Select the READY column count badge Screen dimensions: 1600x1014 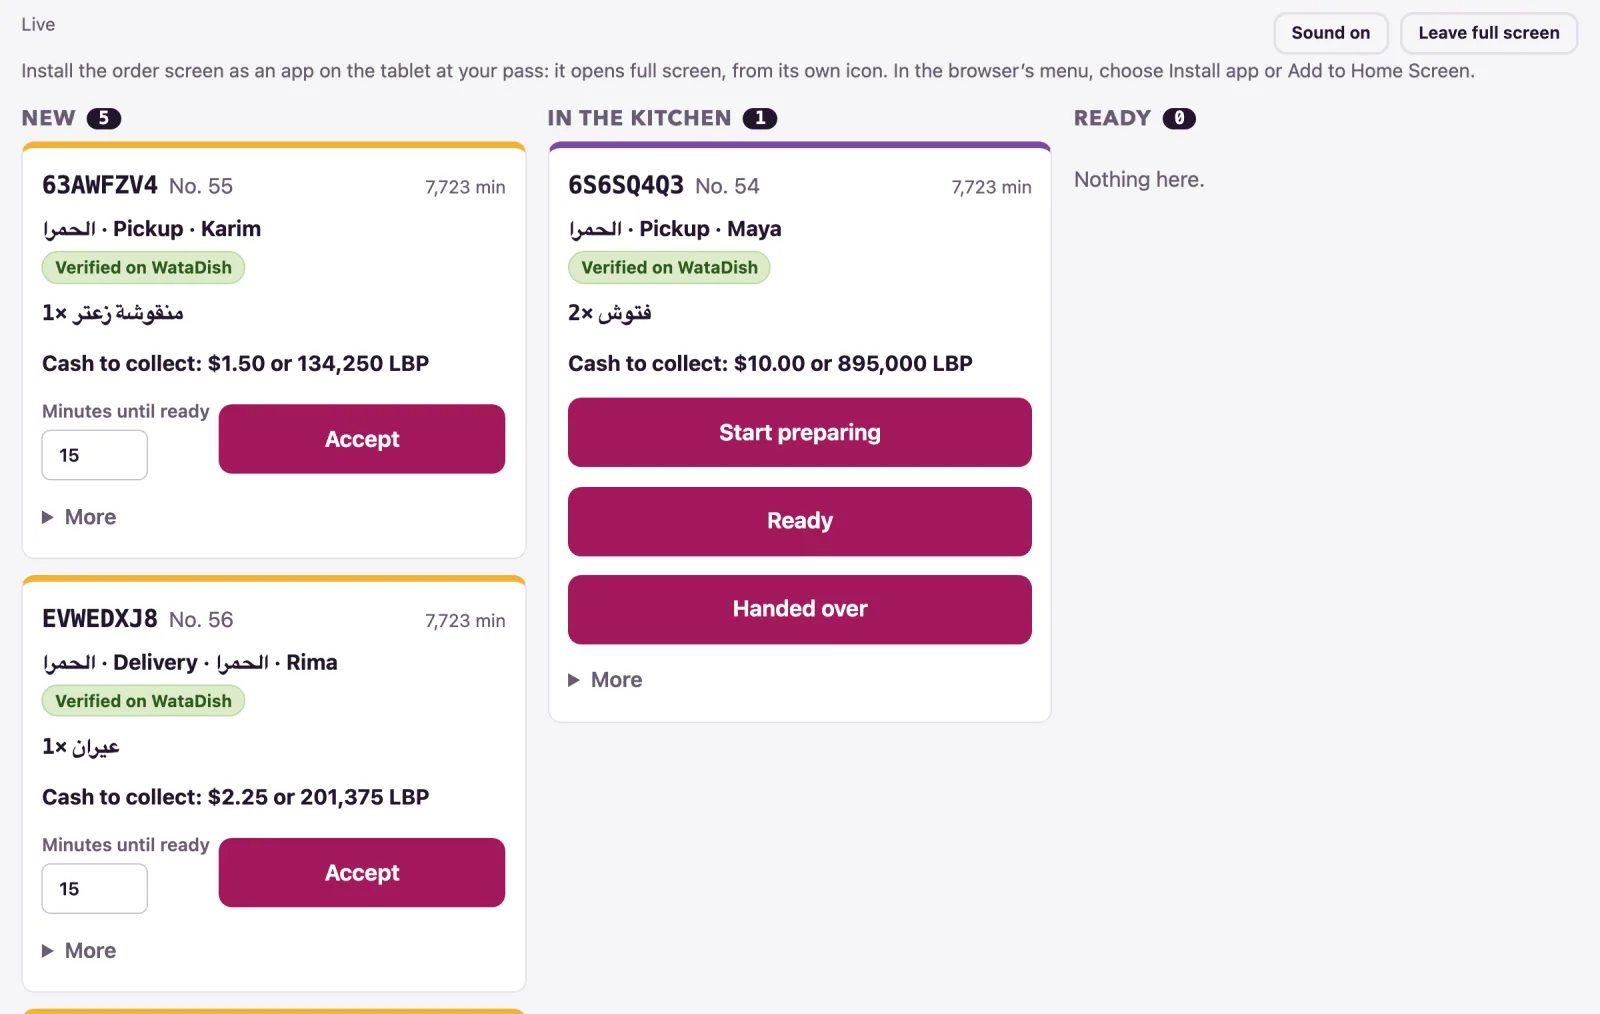point(1179,118)
